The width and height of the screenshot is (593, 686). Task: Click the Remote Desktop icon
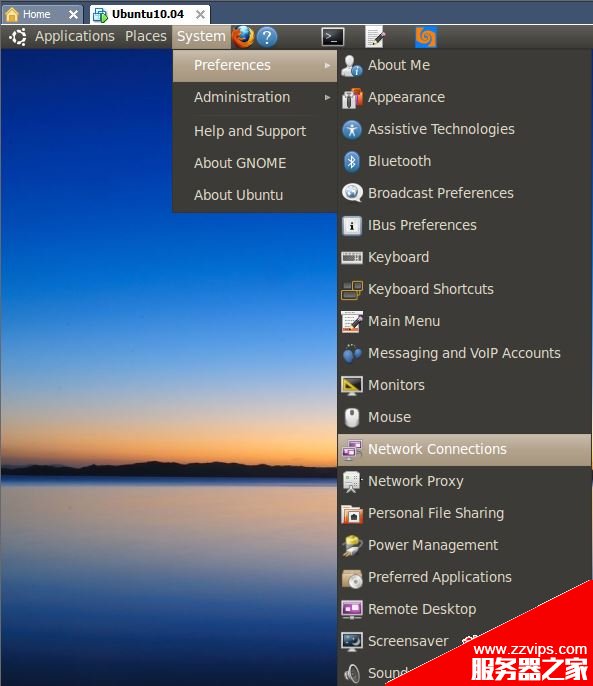pyautogui.click(x=352, y=609)
